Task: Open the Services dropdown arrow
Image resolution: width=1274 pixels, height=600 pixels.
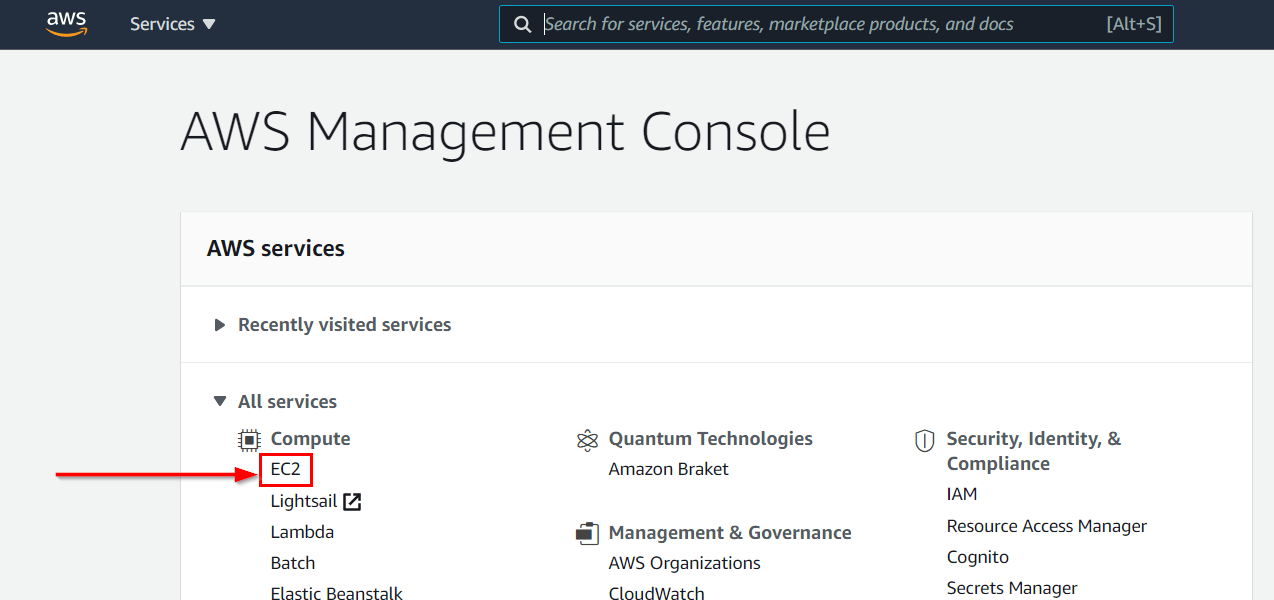Action: pyautogui.click(x=210, y=23)
